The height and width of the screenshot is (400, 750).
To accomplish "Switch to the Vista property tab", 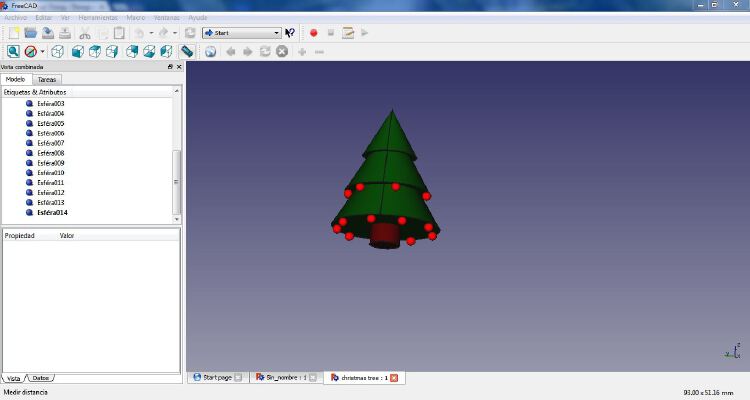I will (x=13, y=378).
